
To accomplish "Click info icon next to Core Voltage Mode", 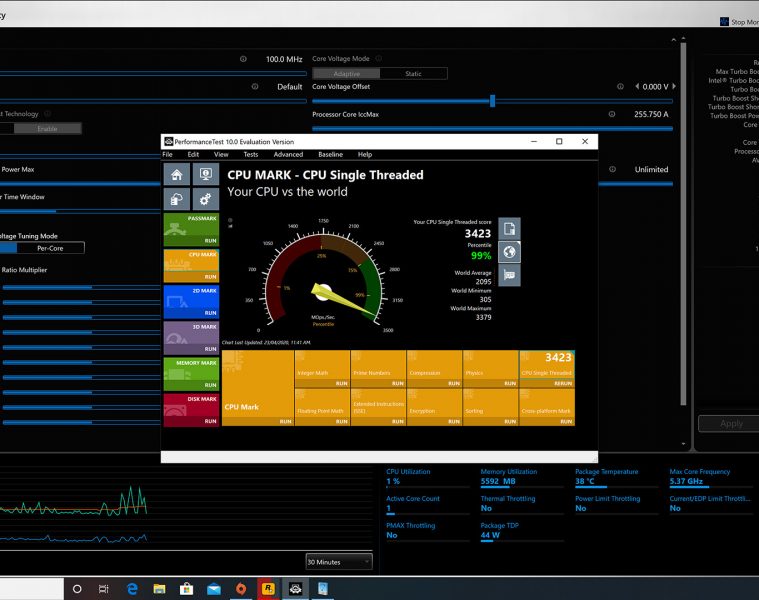I will point(379,59).
